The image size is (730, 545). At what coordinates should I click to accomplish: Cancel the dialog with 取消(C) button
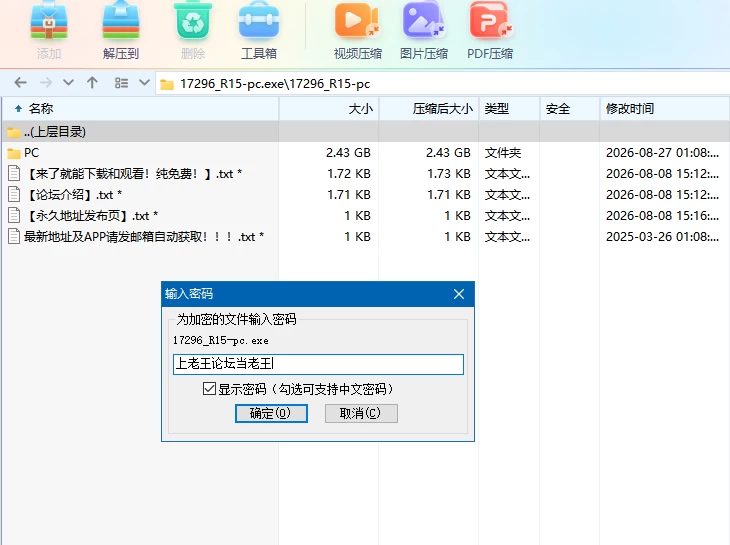(x=361, y=413)
